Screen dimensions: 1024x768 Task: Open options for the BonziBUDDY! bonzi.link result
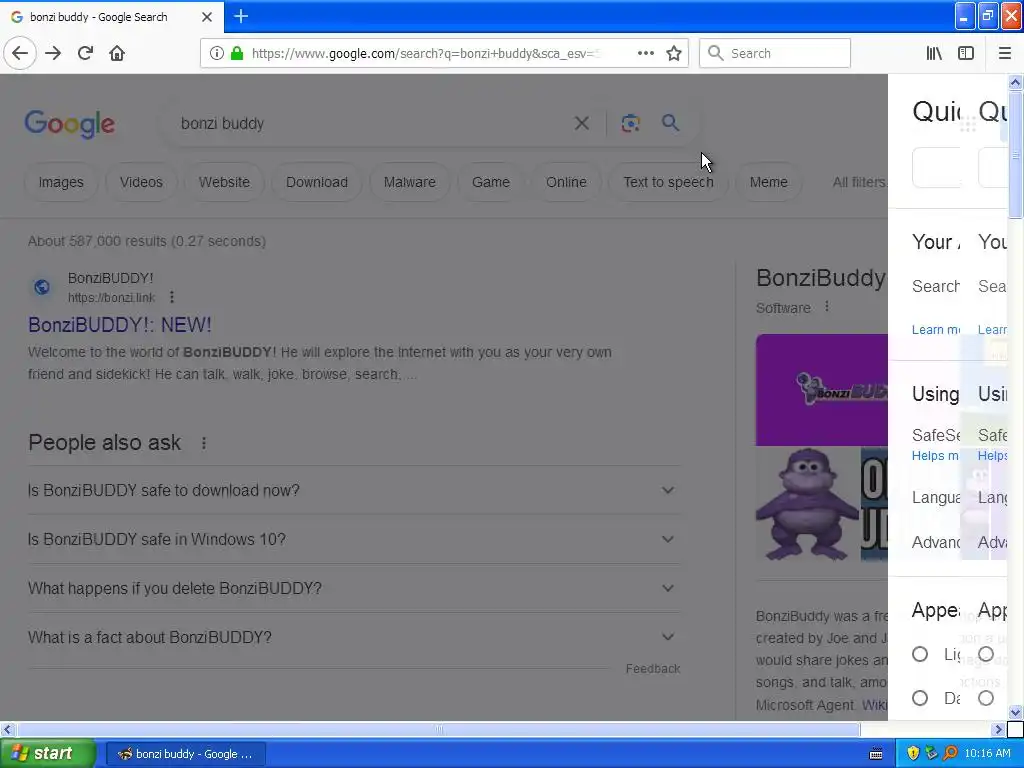tap(172, 297)
